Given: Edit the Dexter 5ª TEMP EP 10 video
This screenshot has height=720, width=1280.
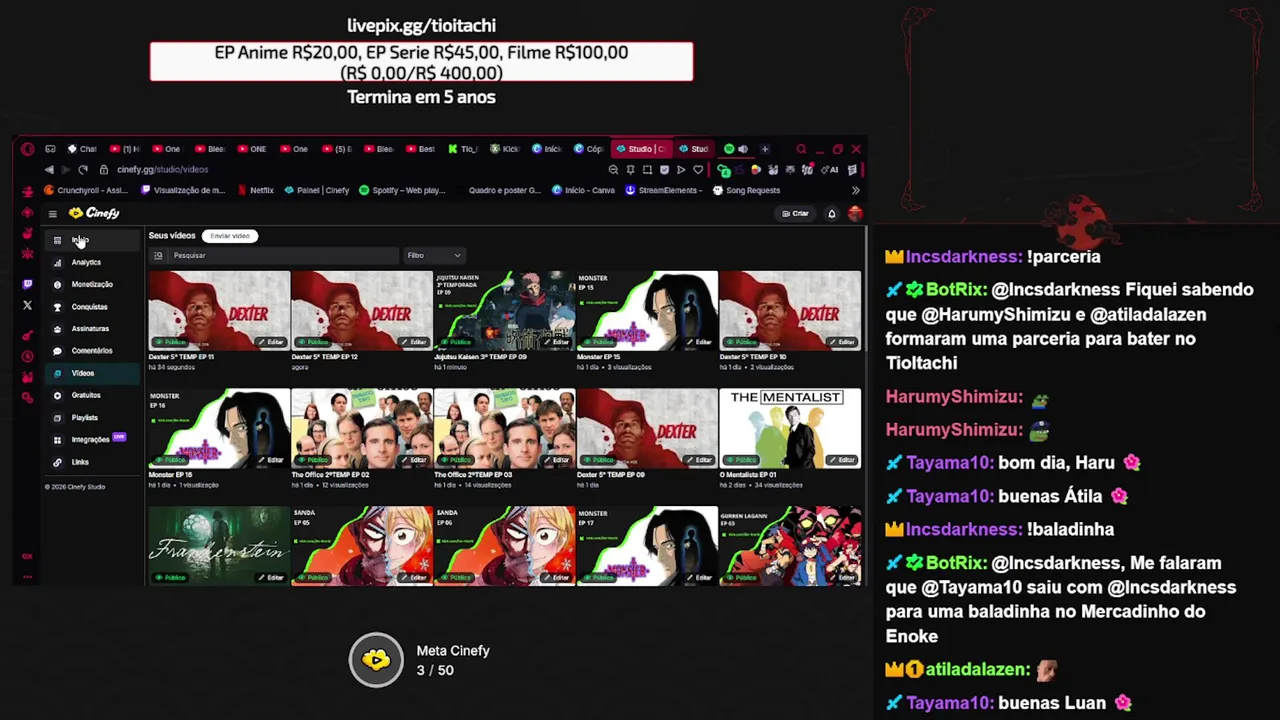Looking at the screenshot, I should pos(843,342).
